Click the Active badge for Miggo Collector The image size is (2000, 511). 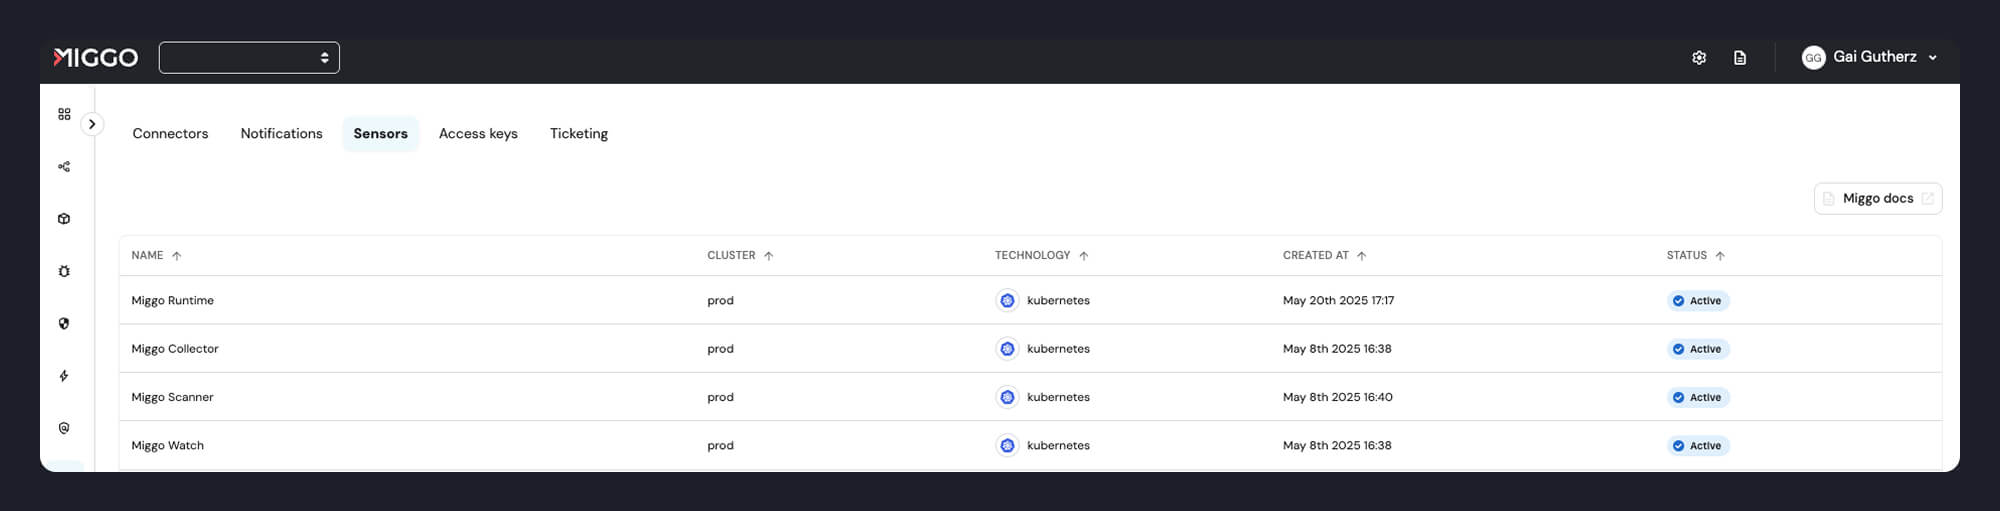1698,349
